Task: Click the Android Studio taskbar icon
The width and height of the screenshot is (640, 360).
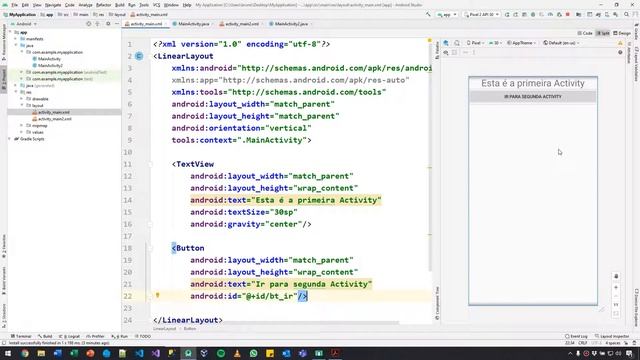Action: pos(188,353)
